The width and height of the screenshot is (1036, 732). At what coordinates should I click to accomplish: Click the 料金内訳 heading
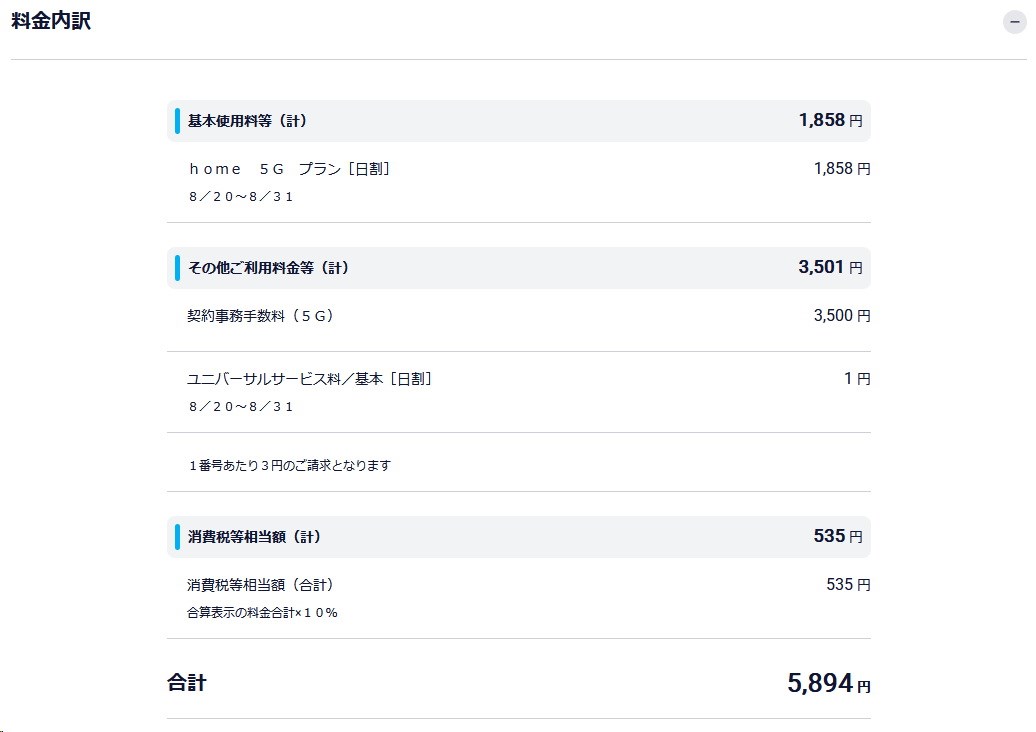tap(50, 20)
